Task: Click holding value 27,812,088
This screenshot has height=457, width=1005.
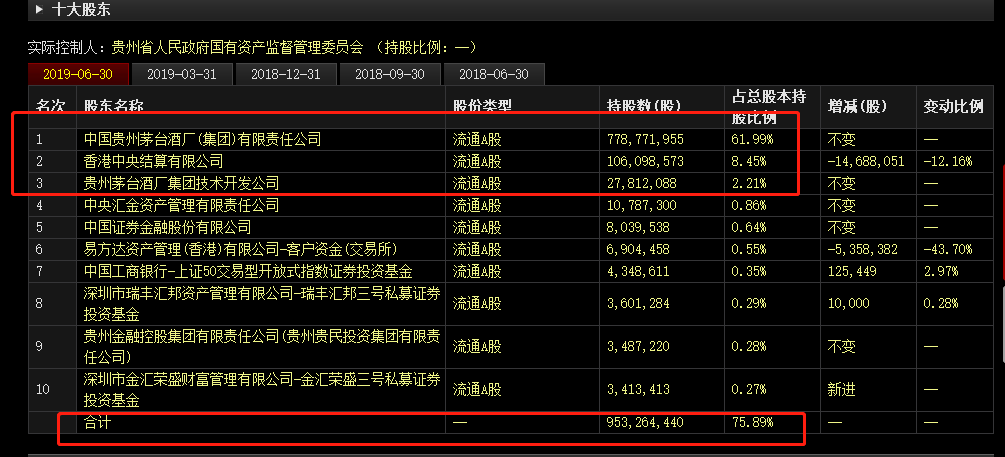Action: (x=642, y=184)
